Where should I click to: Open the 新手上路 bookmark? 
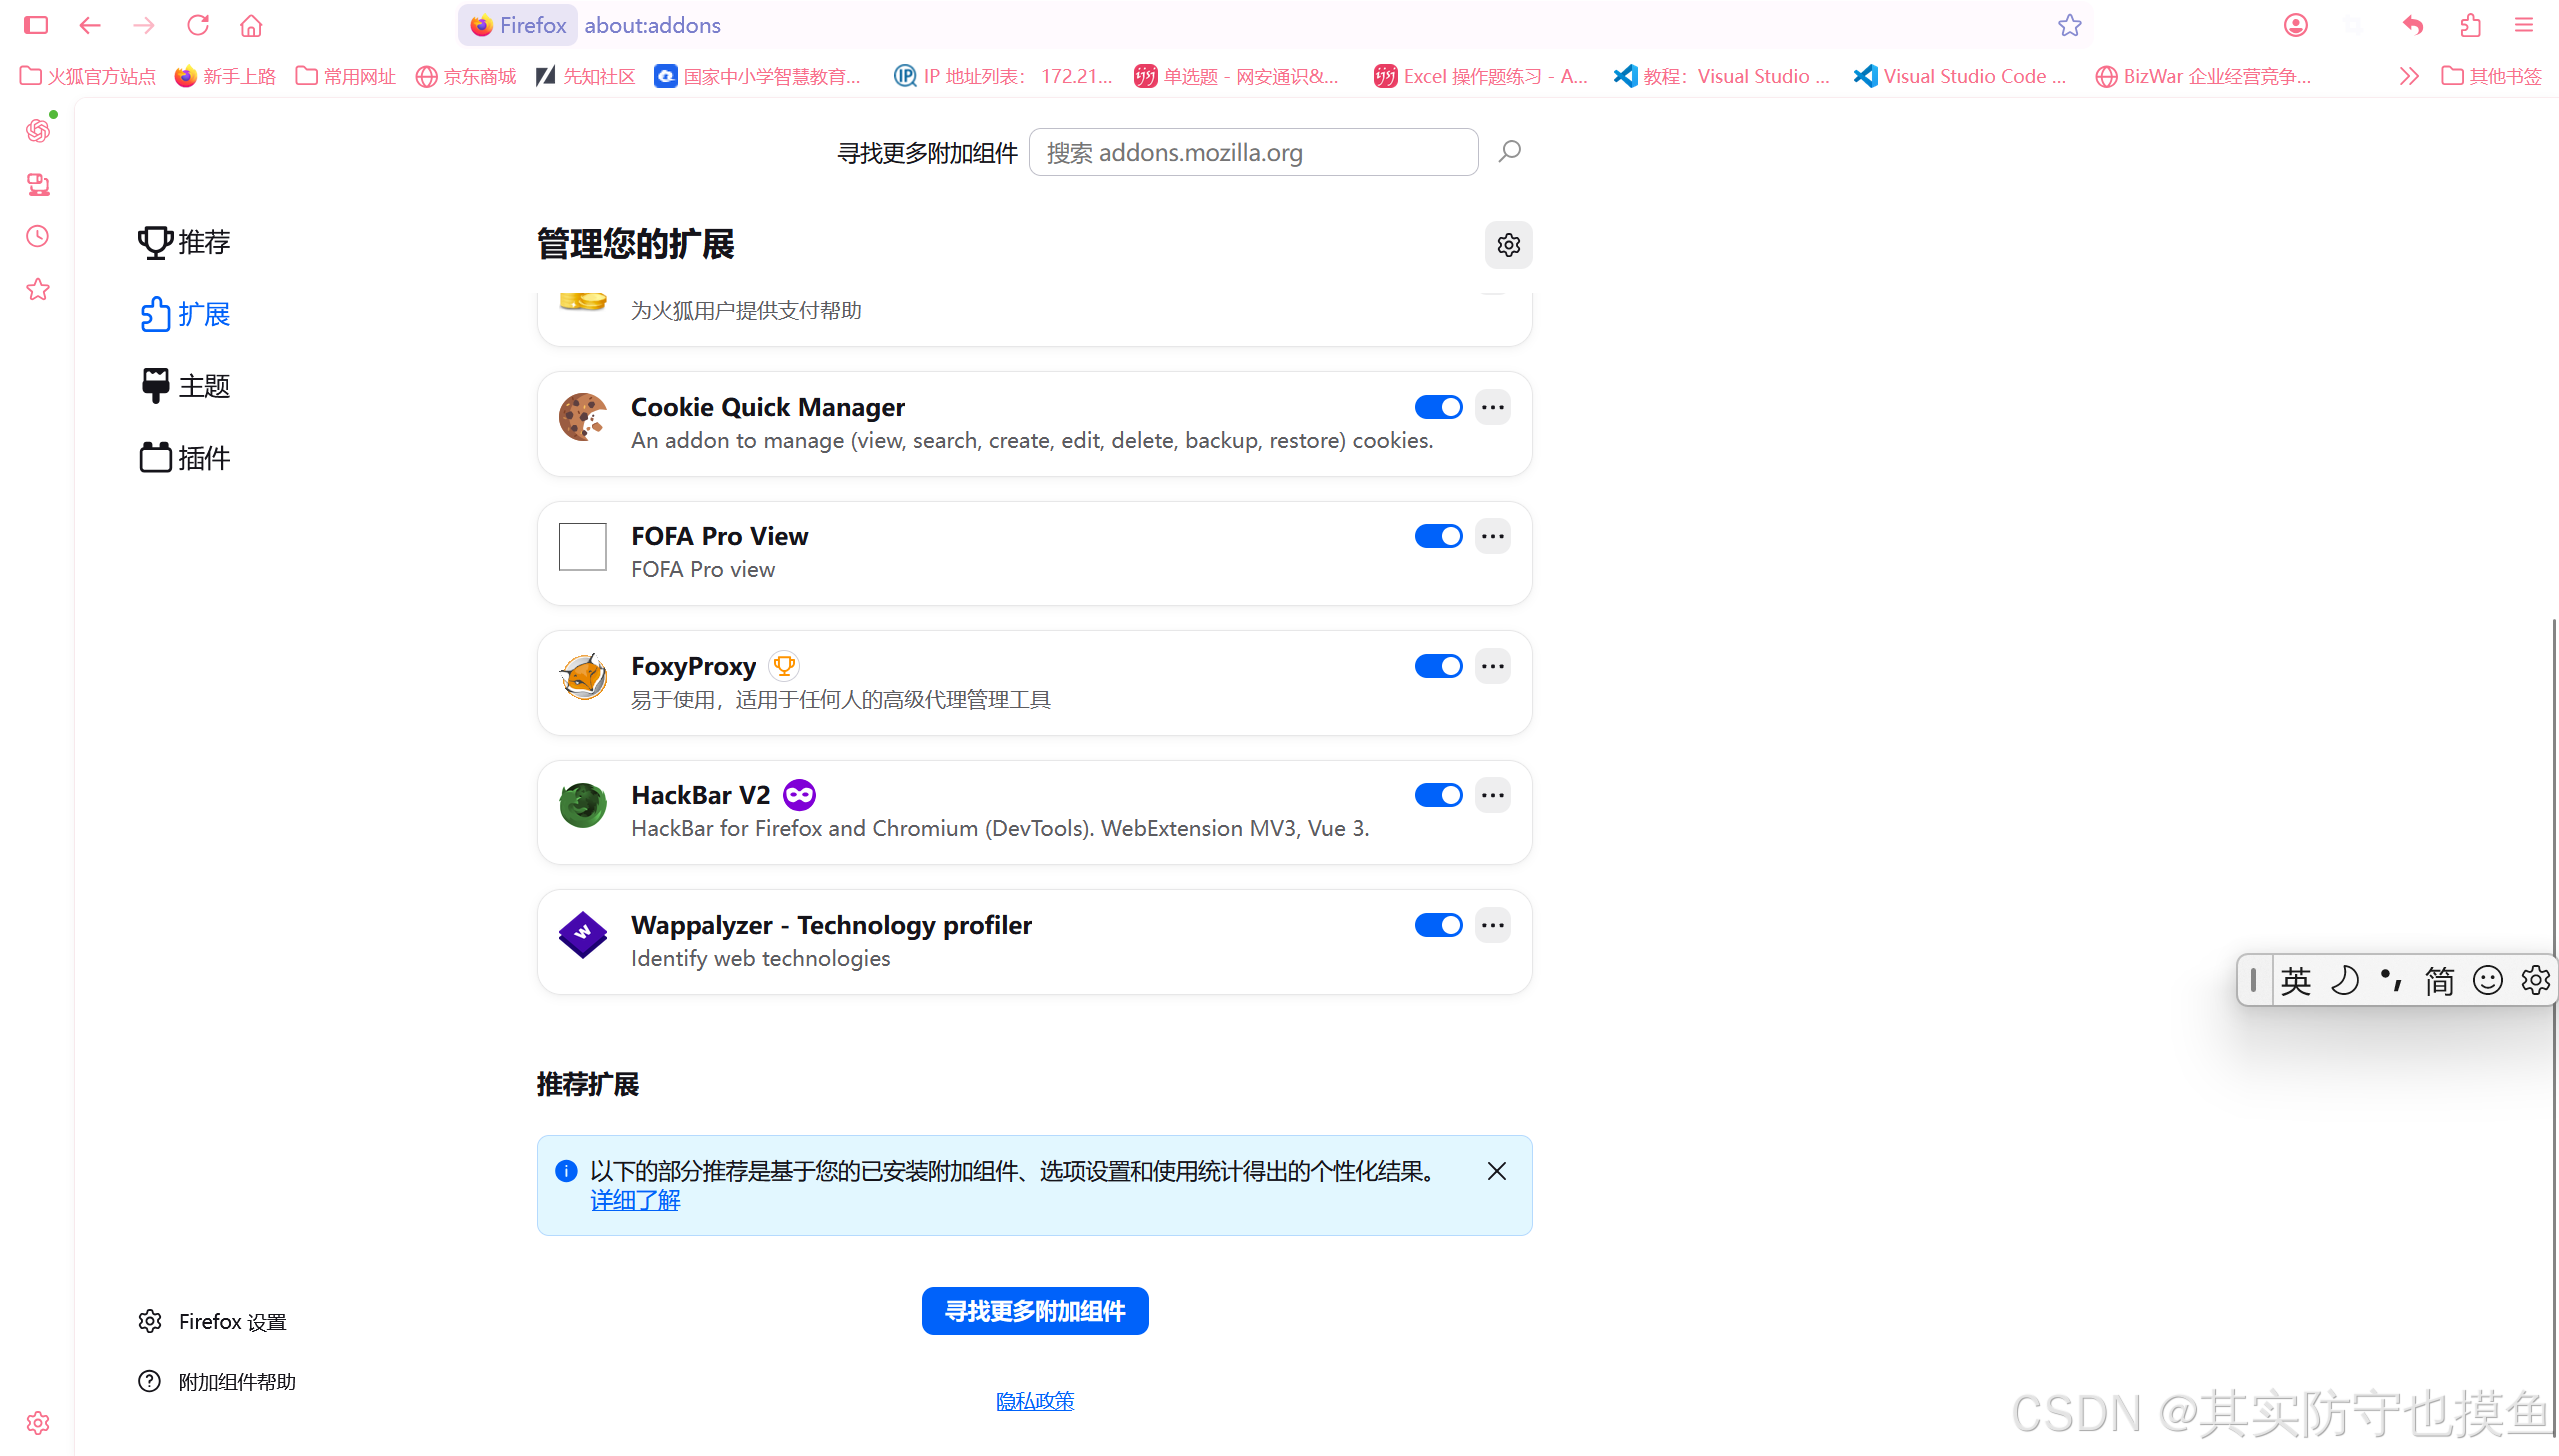coord(225,76)
